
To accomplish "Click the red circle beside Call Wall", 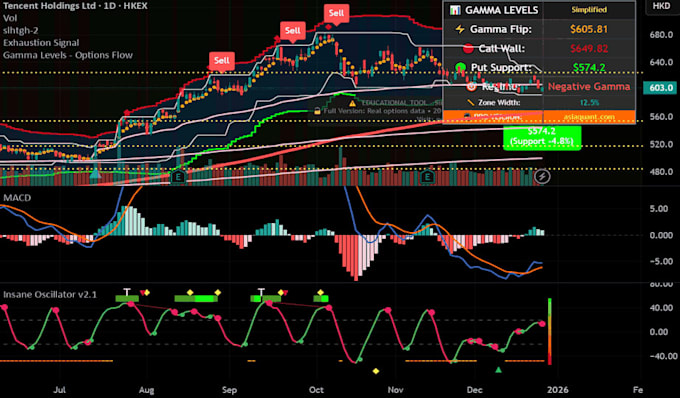I will (x=468, y=49).
